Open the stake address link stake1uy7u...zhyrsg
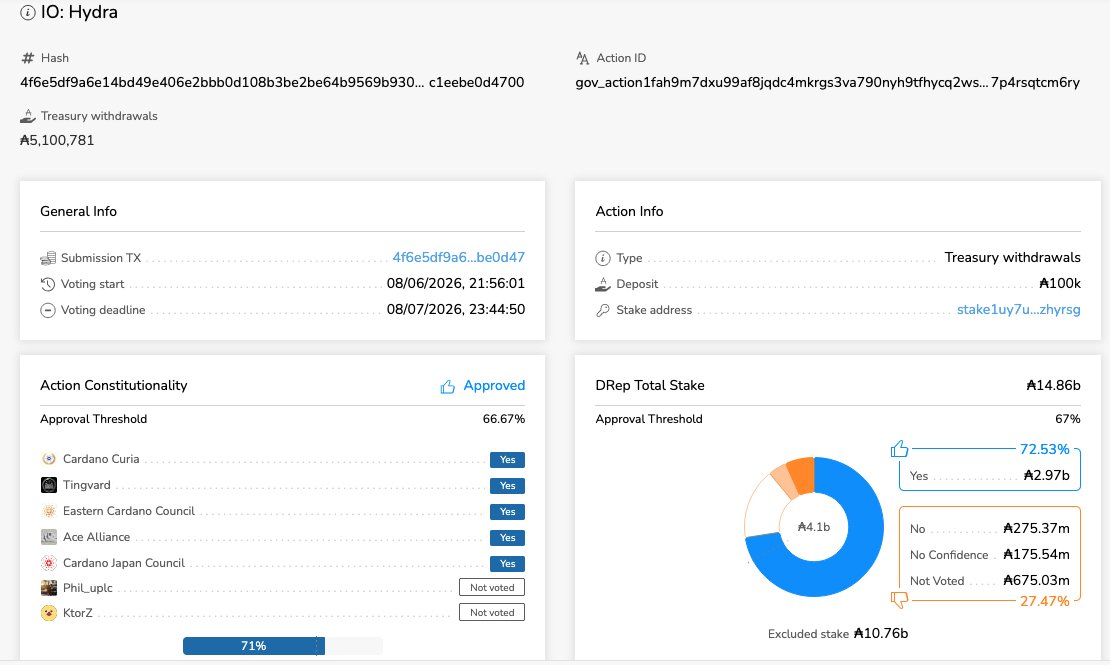Screen dimensions: 1110x665 pyautogui.click(x=1019, y=309)
